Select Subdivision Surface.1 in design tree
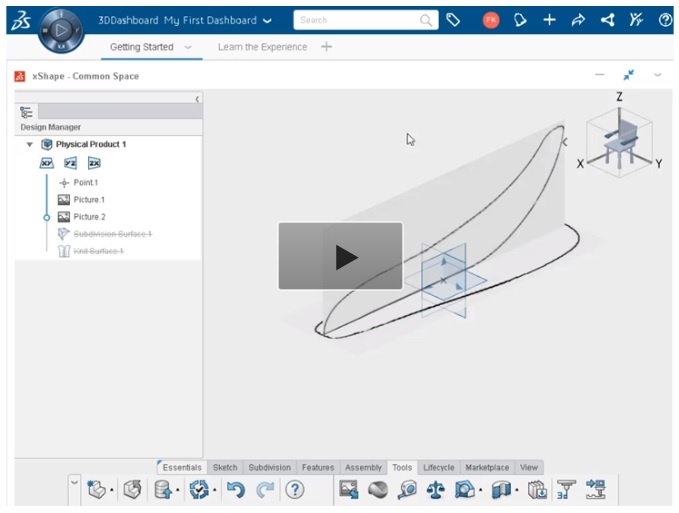The width and height of the screenshot is (679, 513). [113, 234]
